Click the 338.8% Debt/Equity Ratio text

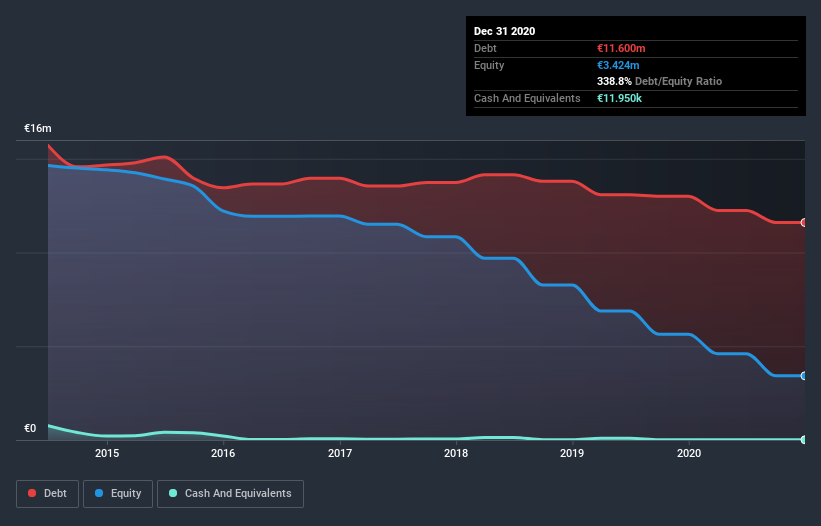659,81
